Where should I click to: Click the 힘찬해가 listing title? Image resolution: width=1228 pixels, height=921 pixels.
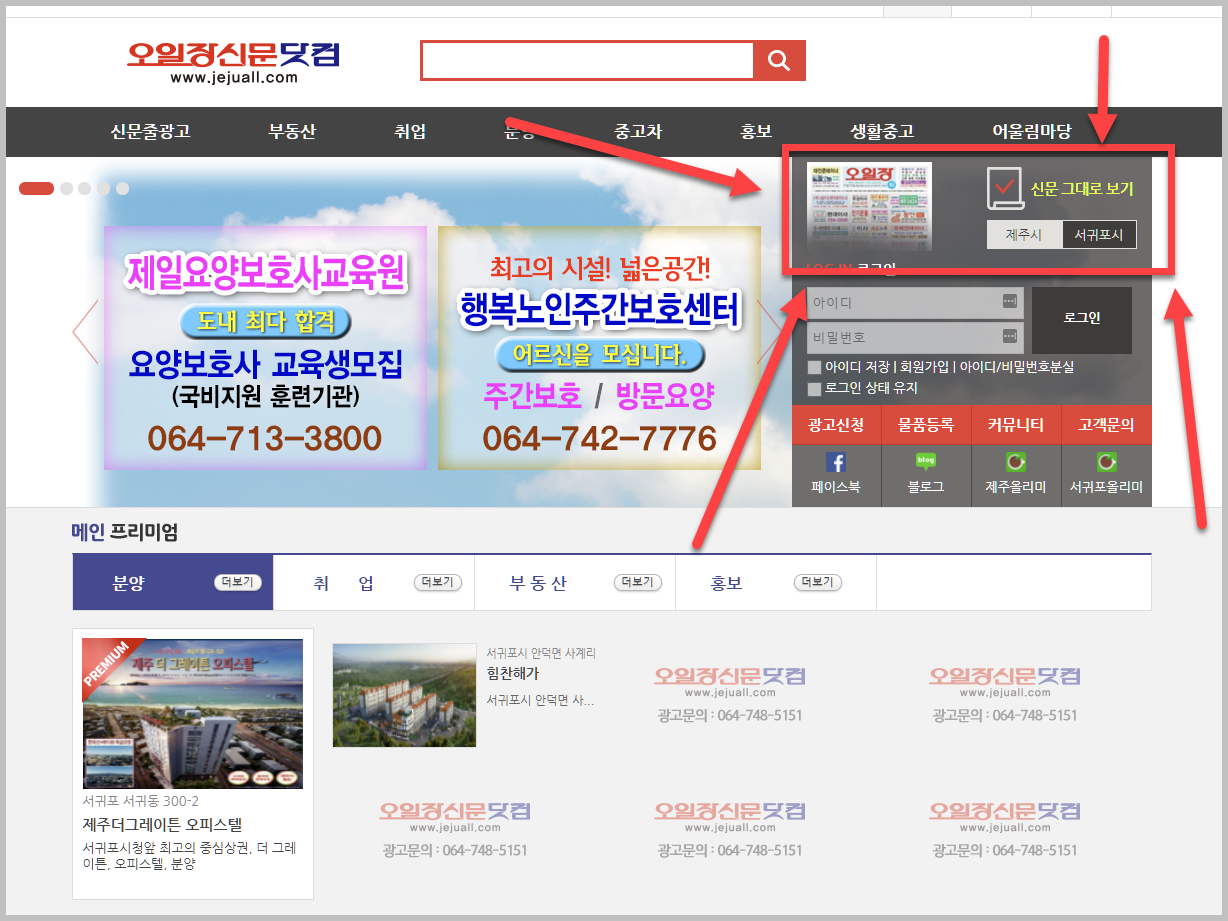pos(512,674)
